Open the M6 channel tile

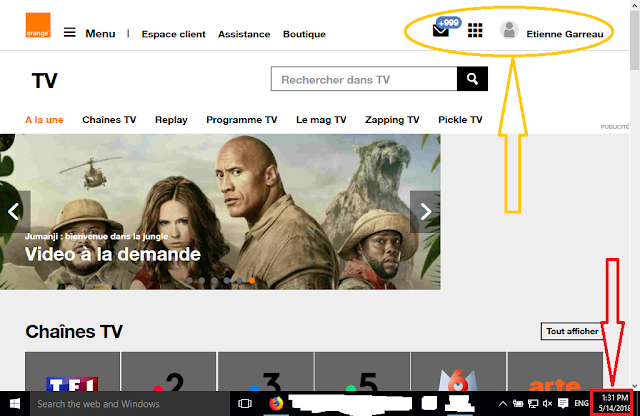coord(458,372)
